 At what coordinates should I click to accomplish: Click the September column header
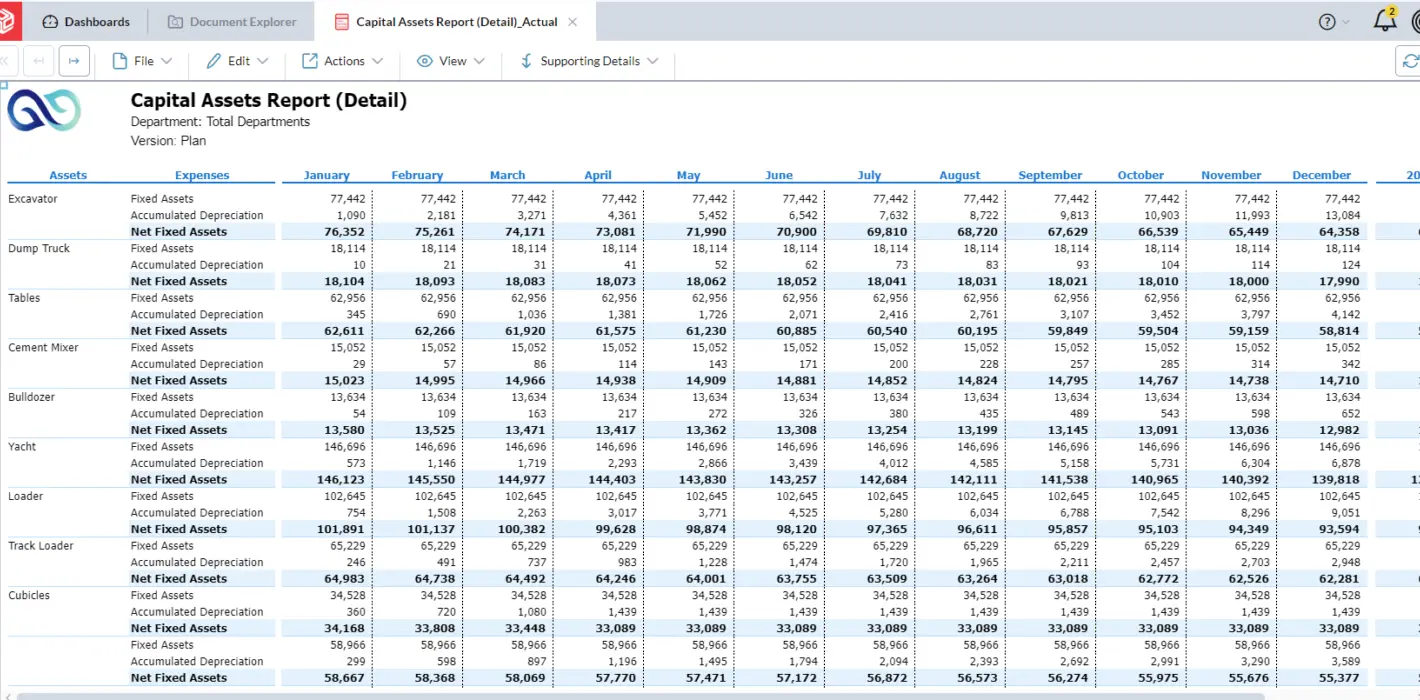point(1050,175)
